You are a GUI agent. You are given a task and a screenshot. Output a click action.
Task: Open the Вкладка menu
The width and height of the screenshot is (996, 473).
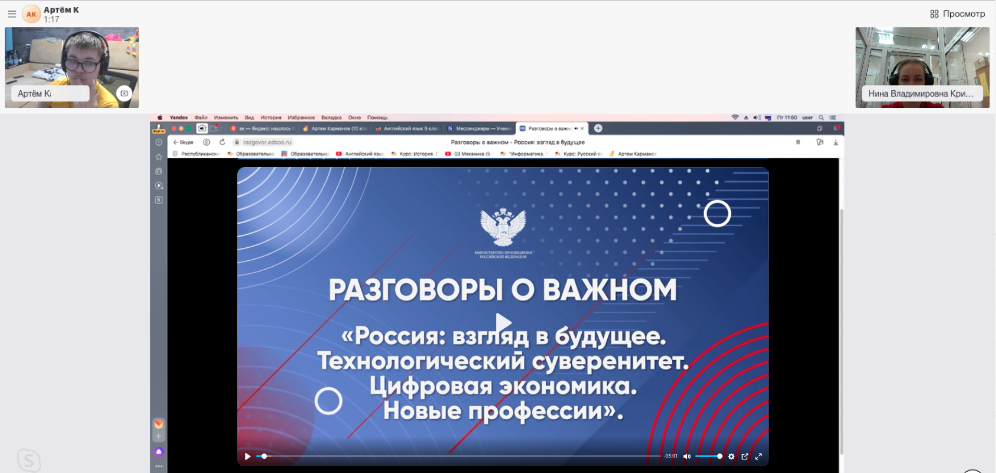tap(331, 117)
